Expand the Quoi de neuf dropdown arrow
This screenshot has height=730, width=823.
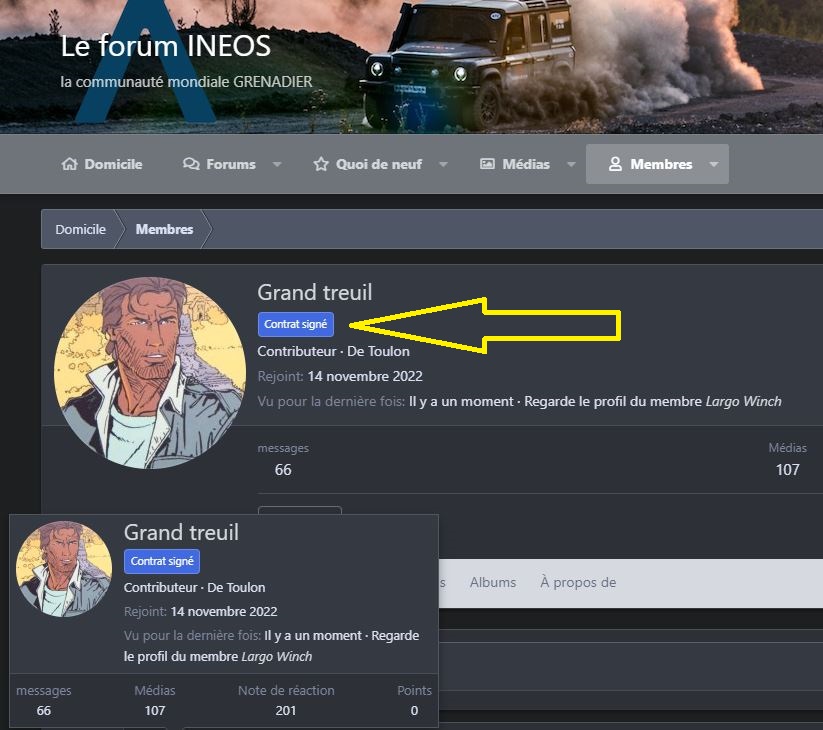pos(444,164)
